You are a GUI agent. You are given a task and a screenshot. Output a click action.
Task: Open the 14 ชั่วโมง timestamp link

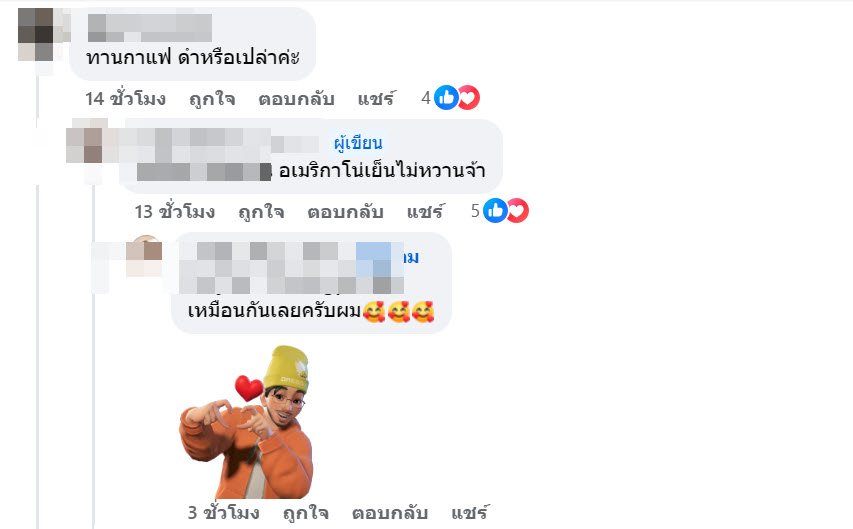click(x=126, y=99)
